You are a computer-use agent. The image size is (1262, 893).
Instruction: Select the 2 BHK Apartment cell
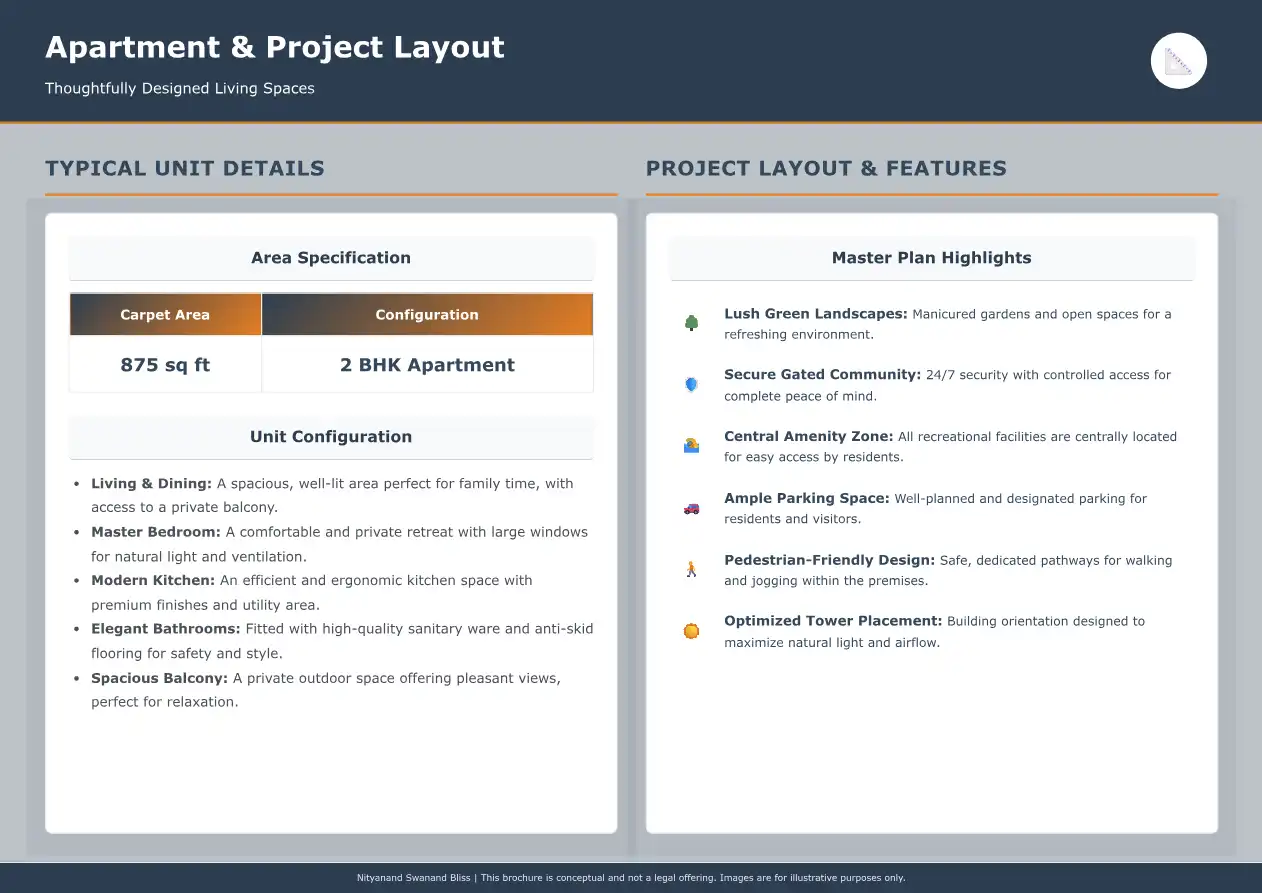click(427, 365)
